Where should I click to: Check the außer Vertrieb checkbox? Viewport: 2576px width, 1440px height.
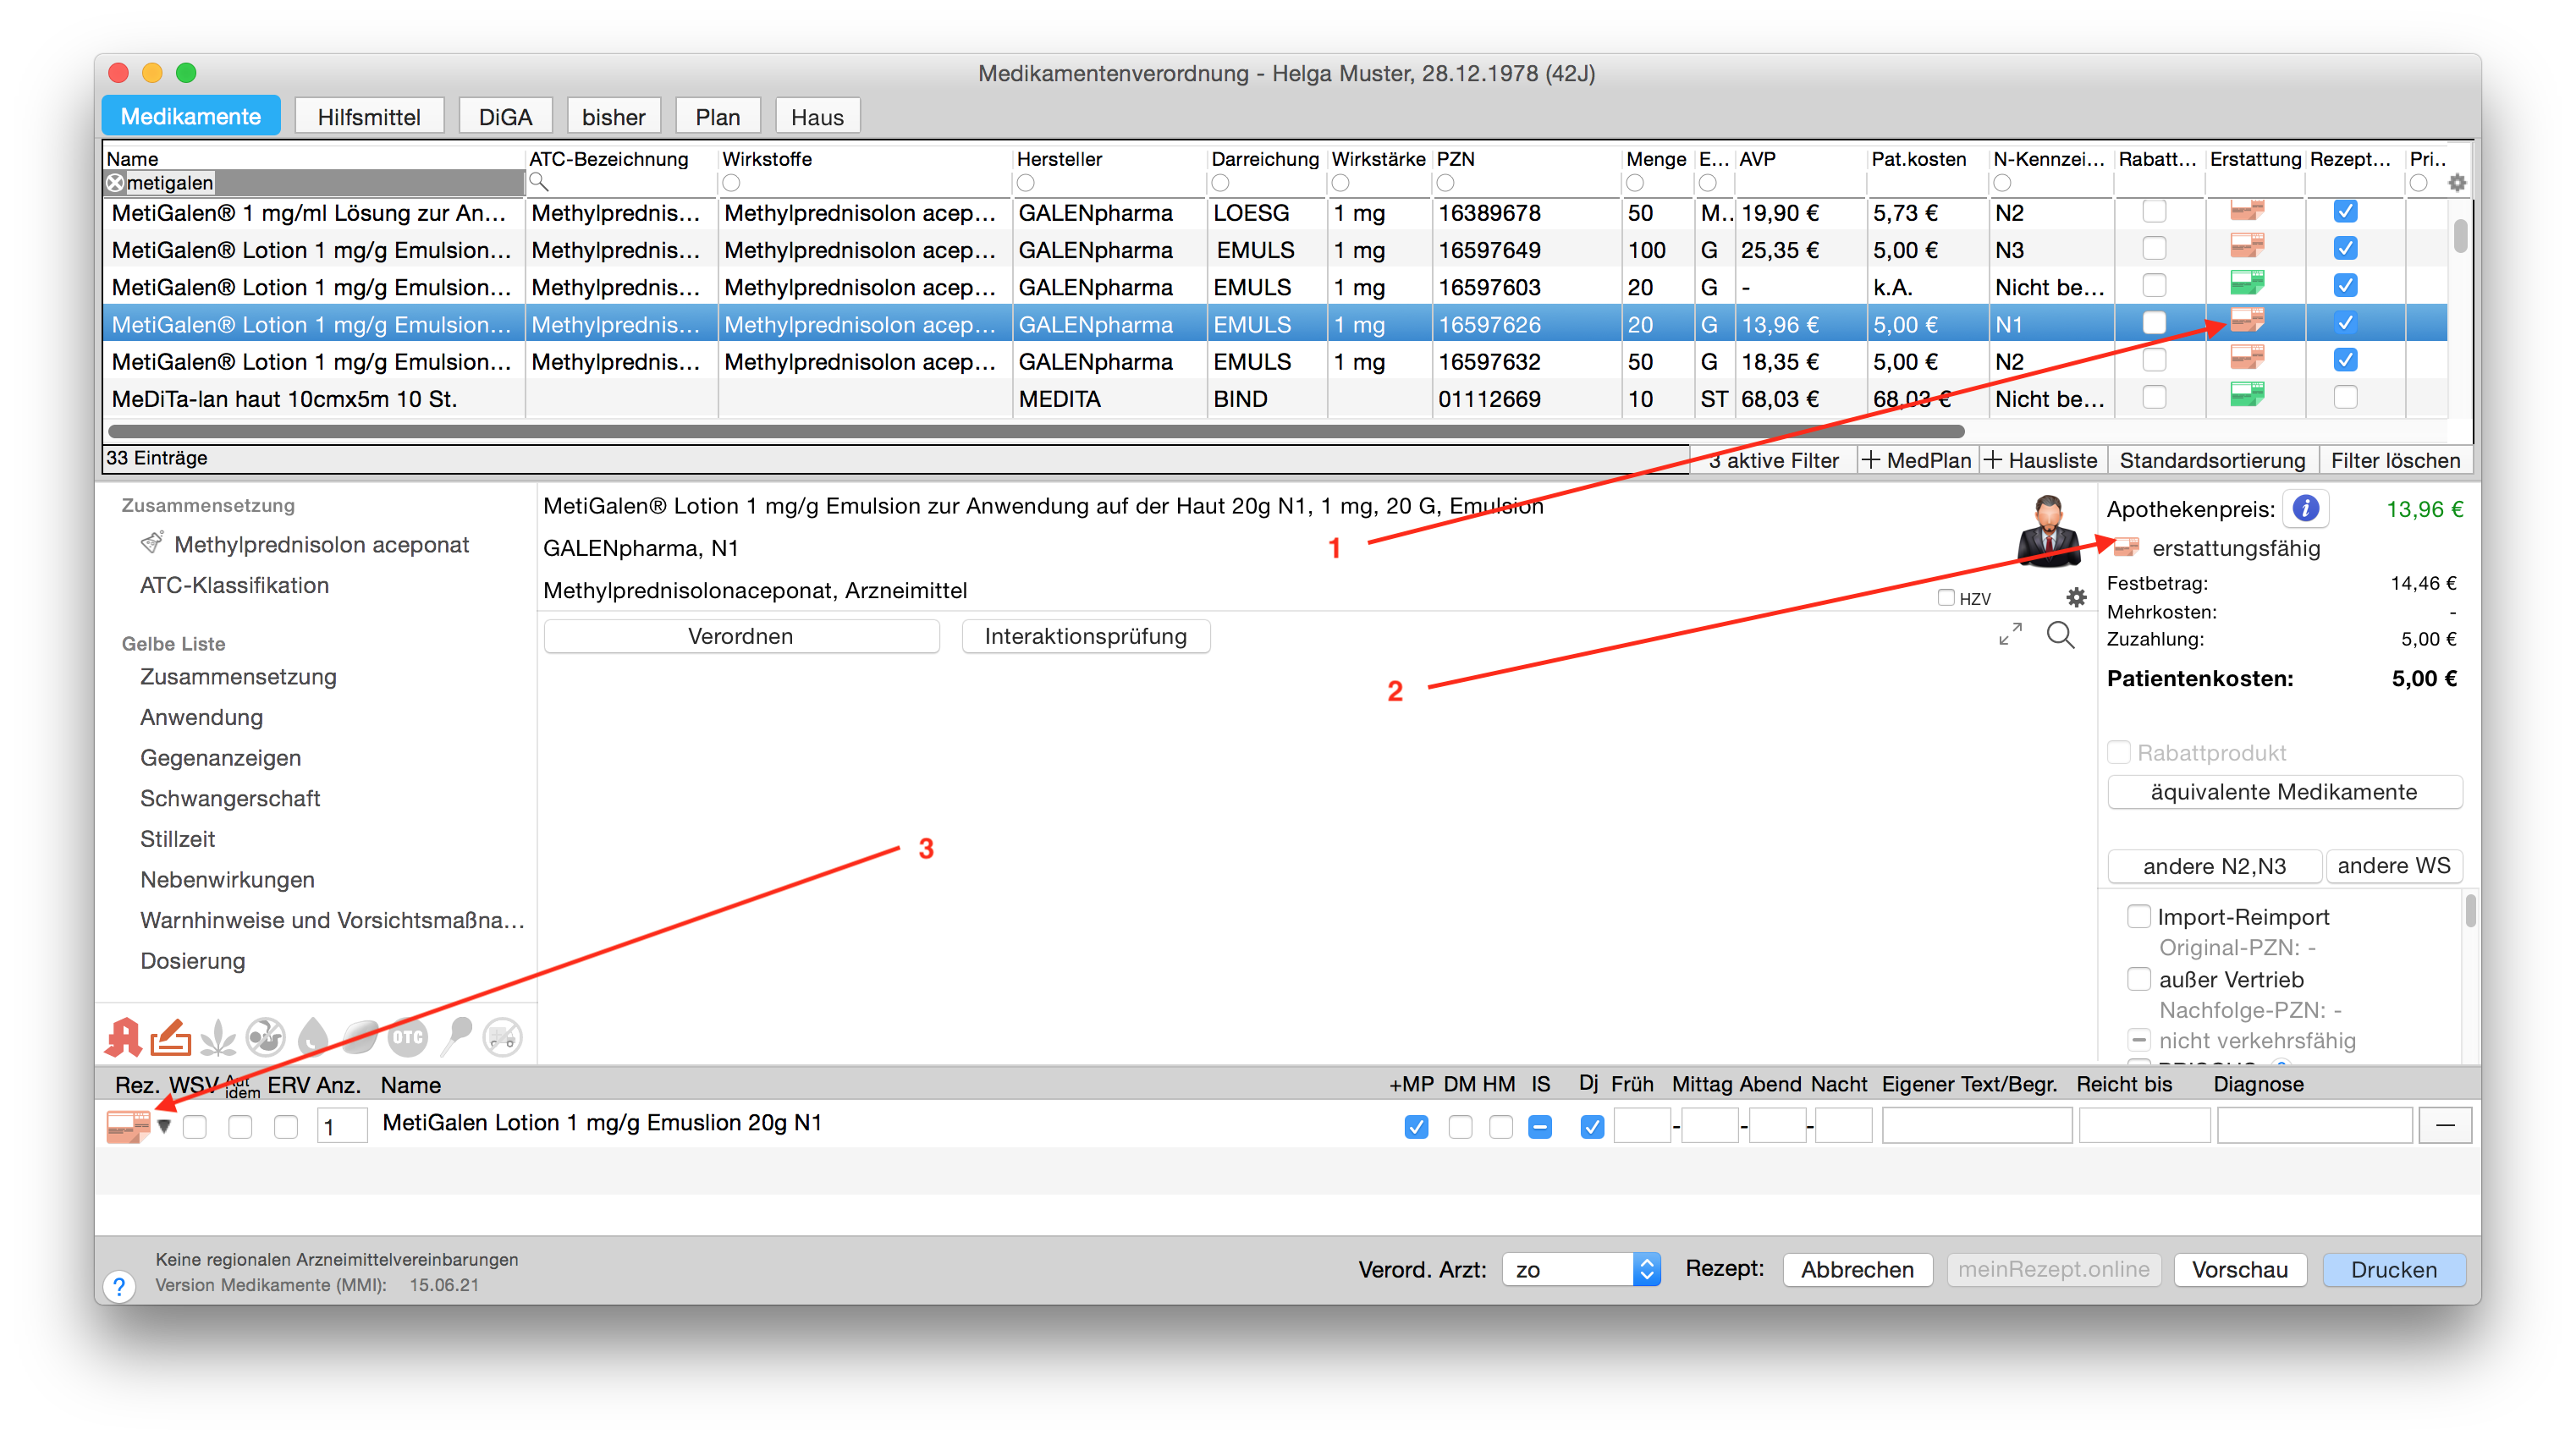click(2138, 979)
